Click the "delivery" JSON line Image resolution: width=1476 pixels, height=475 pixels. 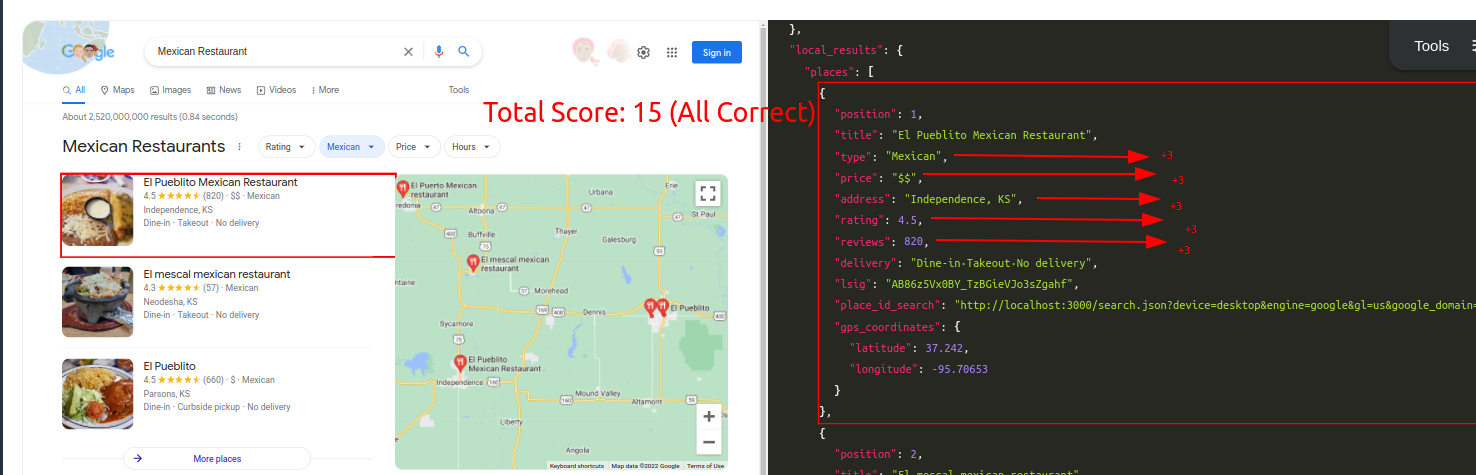[966, 263]
